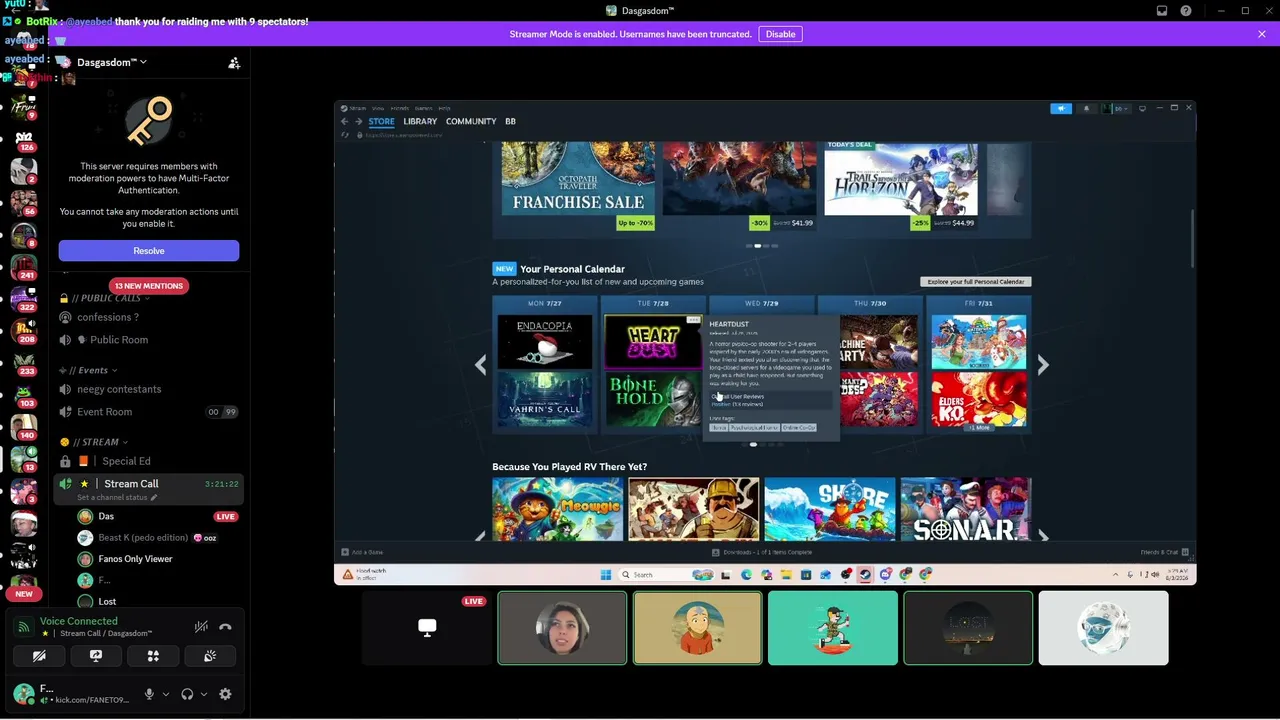This screenshot has width=1280, height=720.
Task: Join Public Room voice channel
Action: [149, 340]
